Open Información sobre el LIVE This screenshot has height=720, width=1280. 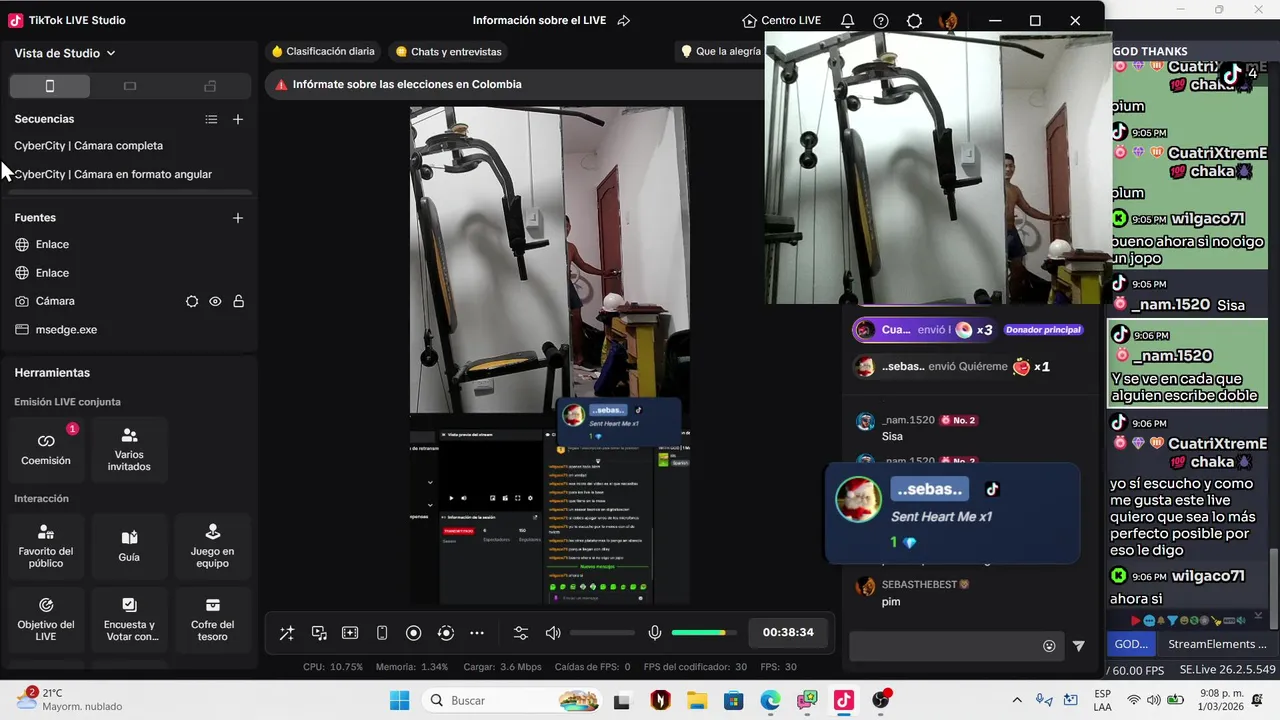pyautogui.click(x=541, y=20)
